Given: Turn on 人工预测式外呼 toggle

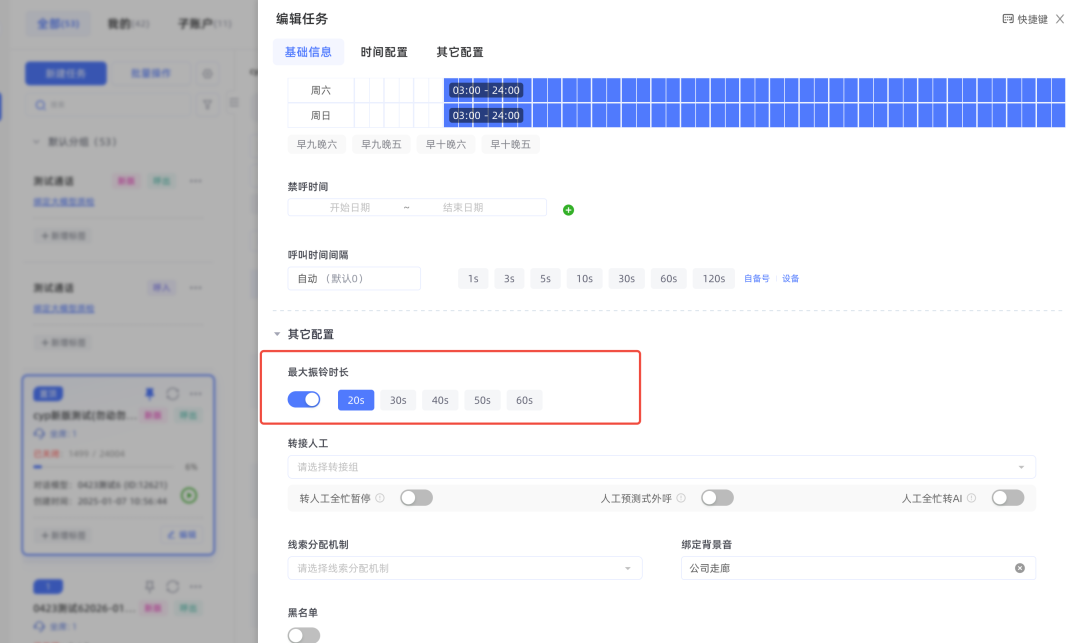Looking at the screenshot, I should pos(717,498).
